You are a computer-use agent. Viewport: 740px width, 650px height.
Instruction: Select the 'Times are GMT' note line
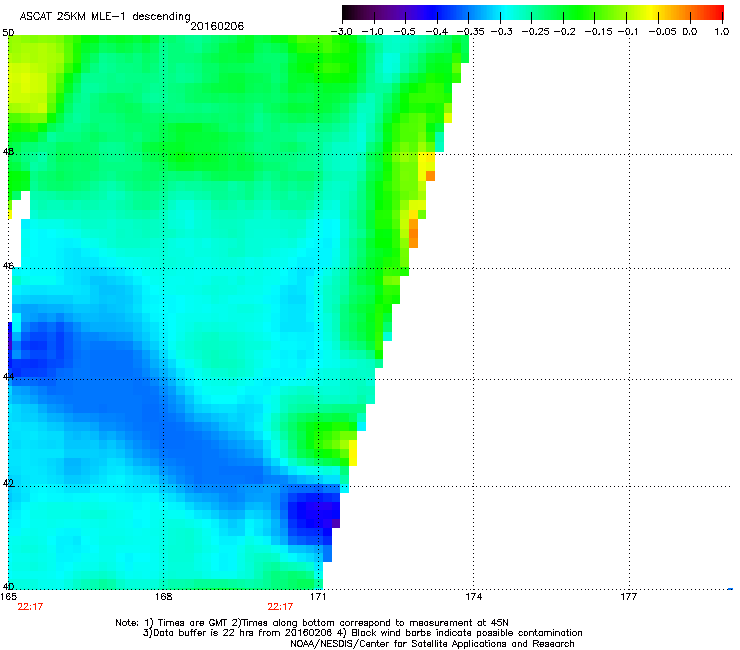[312, 623]
